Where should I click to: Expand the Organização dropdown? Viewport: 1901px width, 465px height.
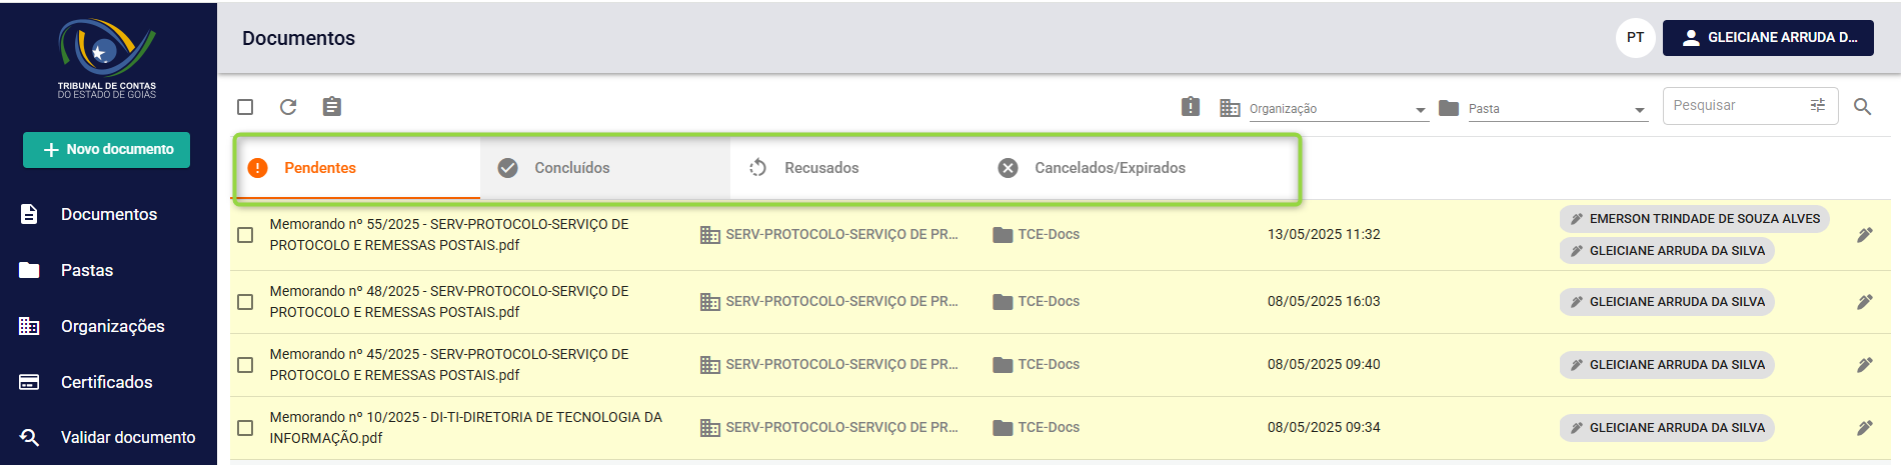click(x=1338, y=109)
